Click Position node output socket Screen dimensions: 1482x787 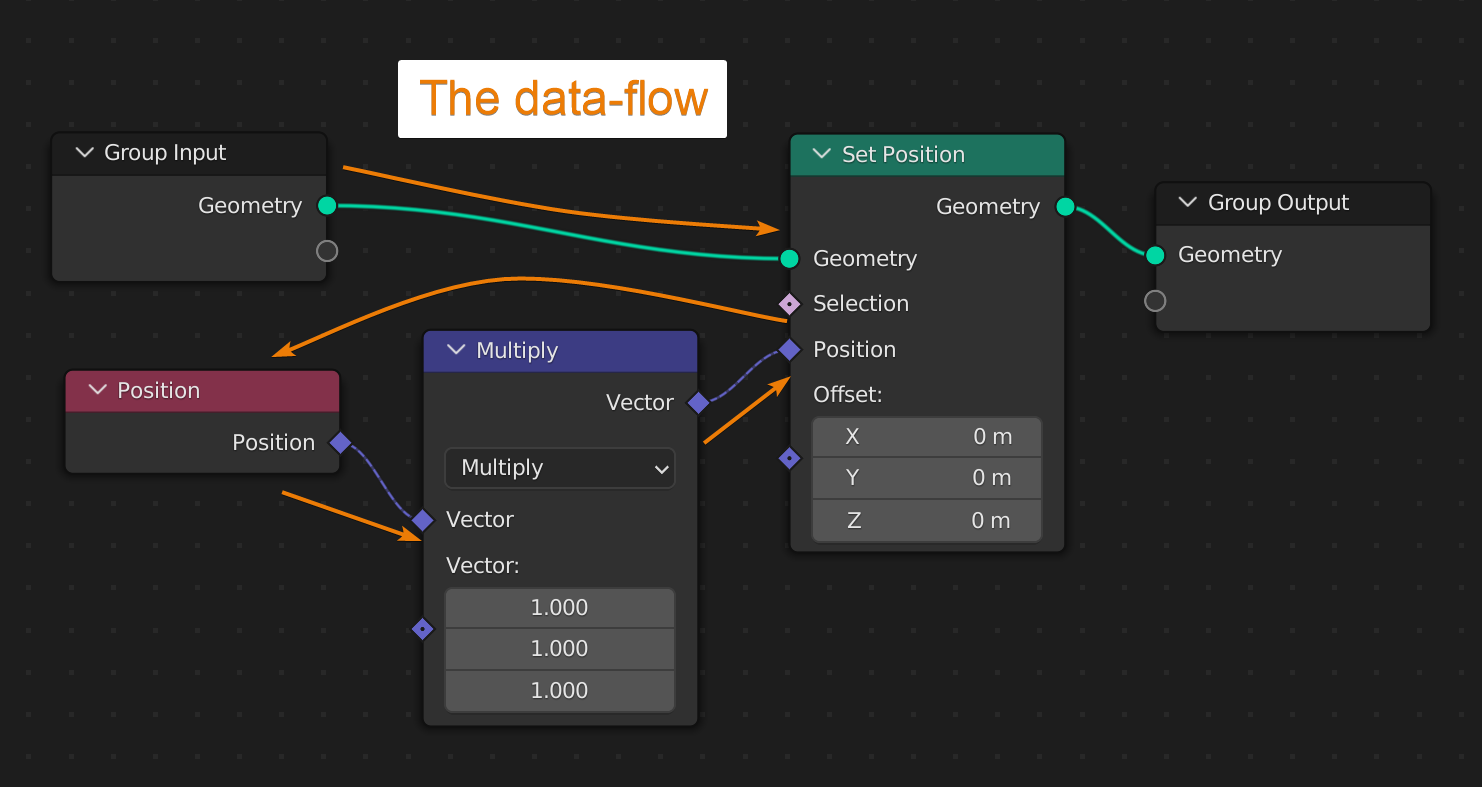[340, 443]
